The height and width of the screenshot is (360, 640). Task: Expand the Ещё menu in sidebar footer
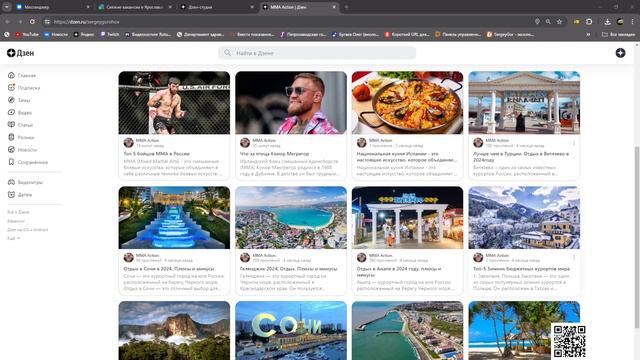click(13, 238)
